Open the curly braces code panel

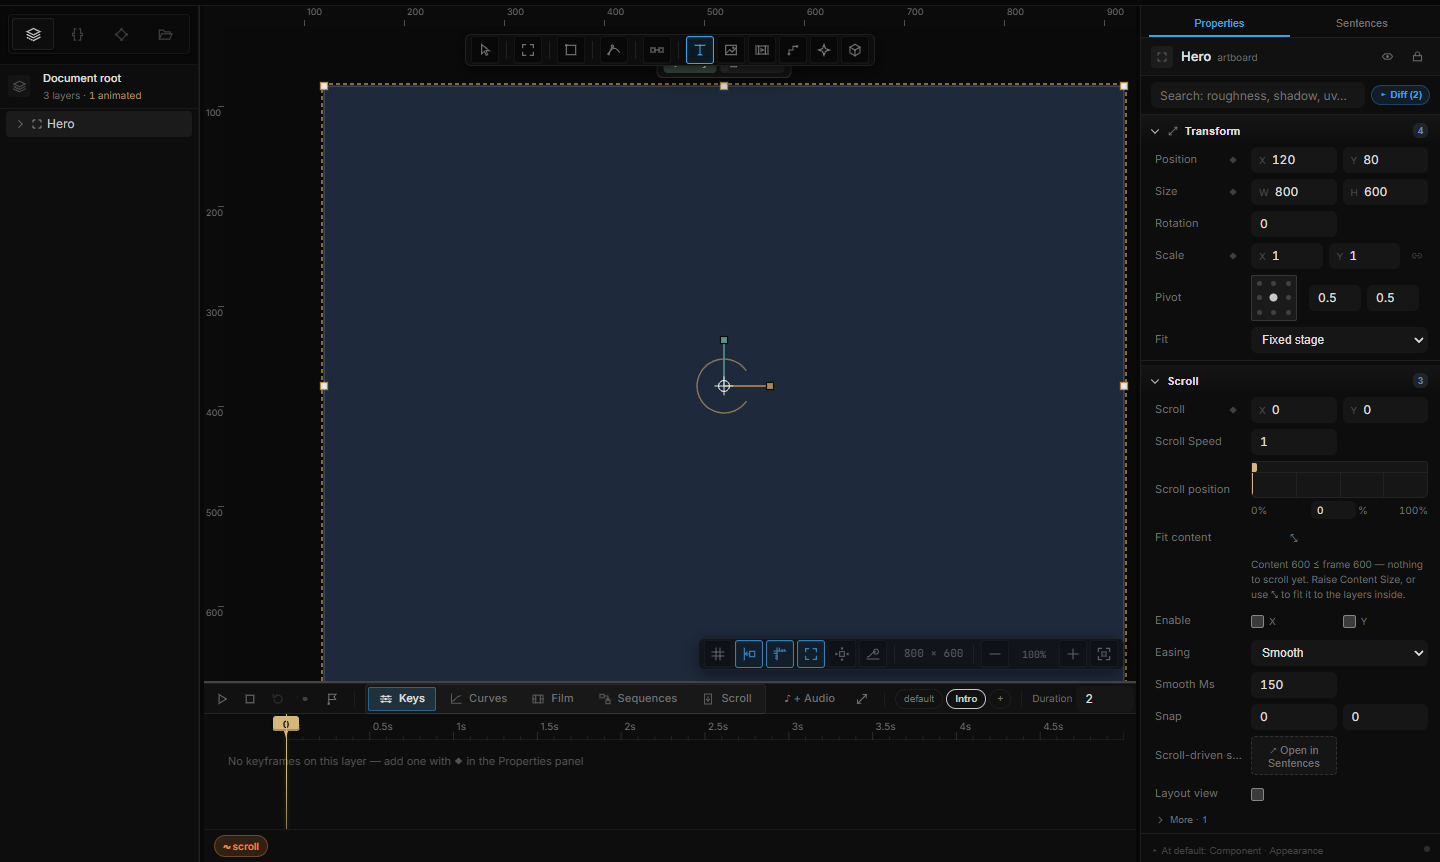click(x=77, y=34)
